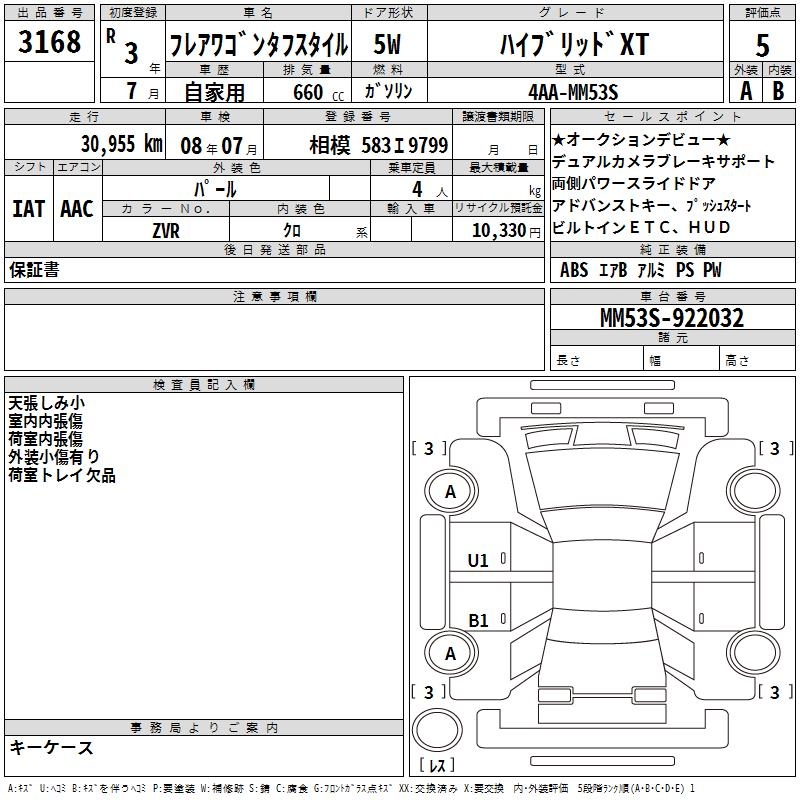Click vehicle history 自家用
This screenshot has height=800, width=800.
(x=214, y=92)
